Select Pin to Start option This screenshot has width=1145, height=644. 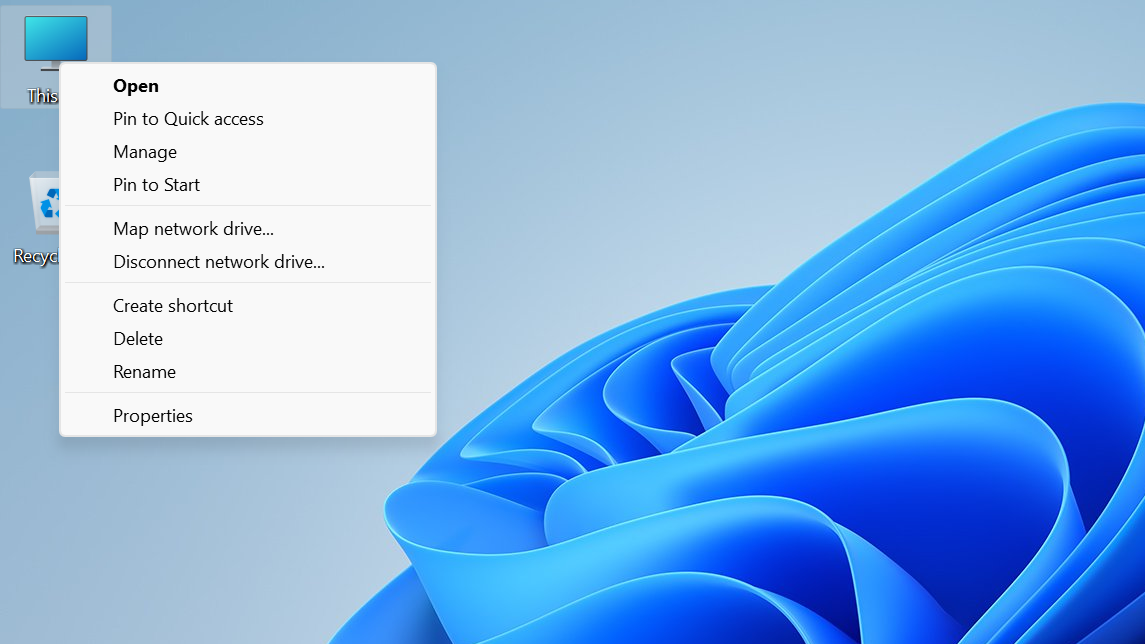point(156,185)
